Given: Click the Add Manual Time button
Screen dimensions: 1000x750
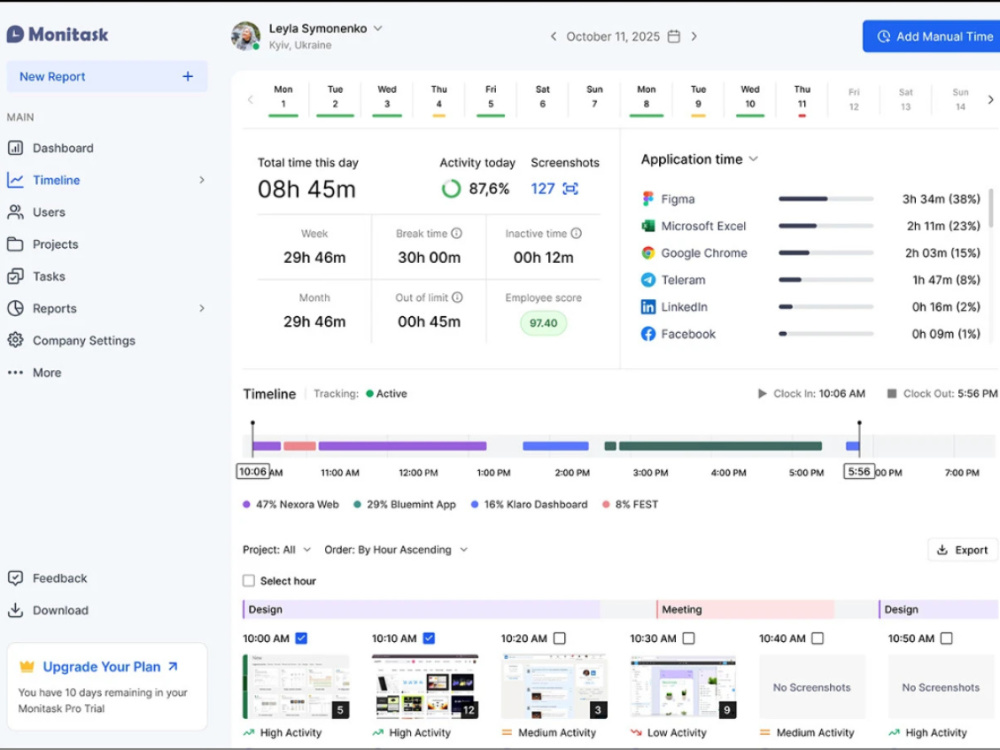Looking at the screenshot, I should [932, 36].
